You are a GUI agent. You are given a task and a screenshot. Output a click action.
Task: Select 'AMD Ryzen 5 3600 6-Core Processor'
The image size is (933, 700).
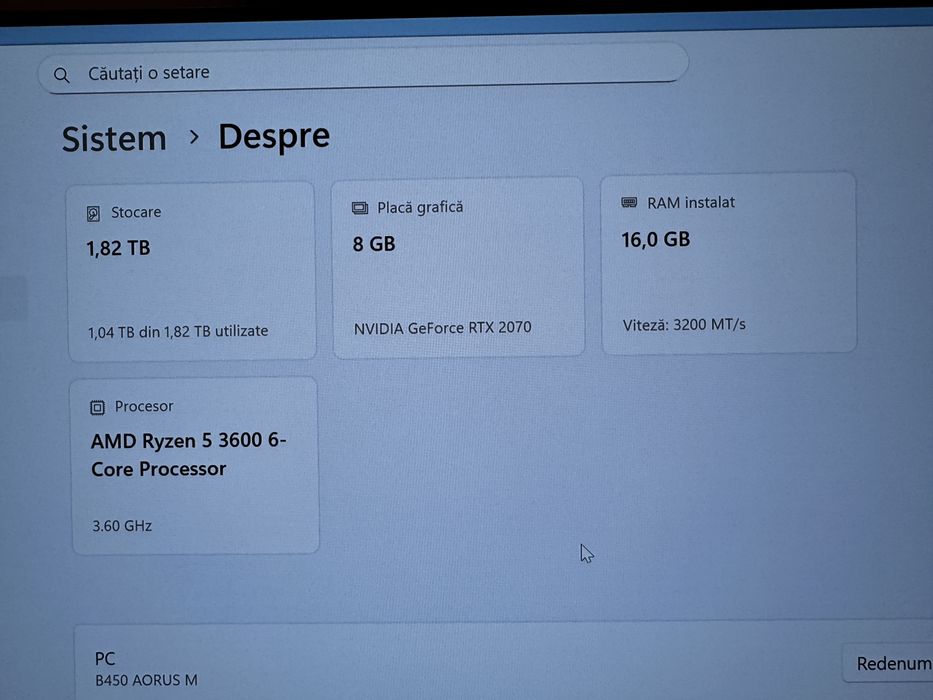pyautogui.click(x=189, y=455)
